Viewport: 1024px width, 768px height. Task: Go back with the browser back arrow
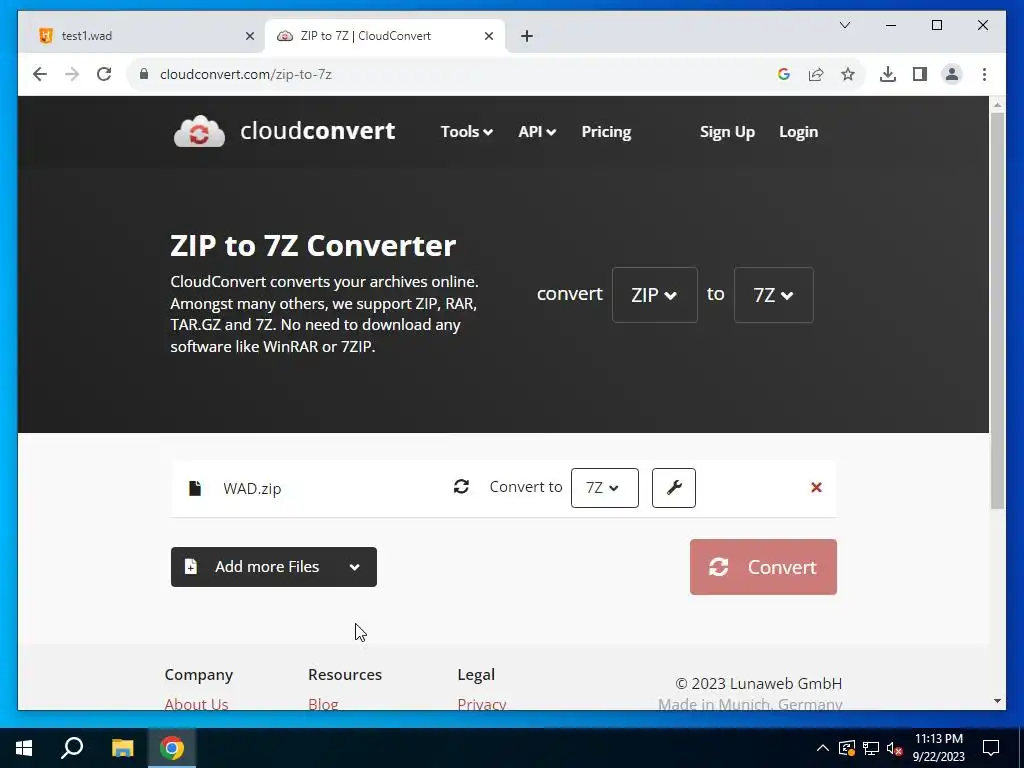(40, 74)
